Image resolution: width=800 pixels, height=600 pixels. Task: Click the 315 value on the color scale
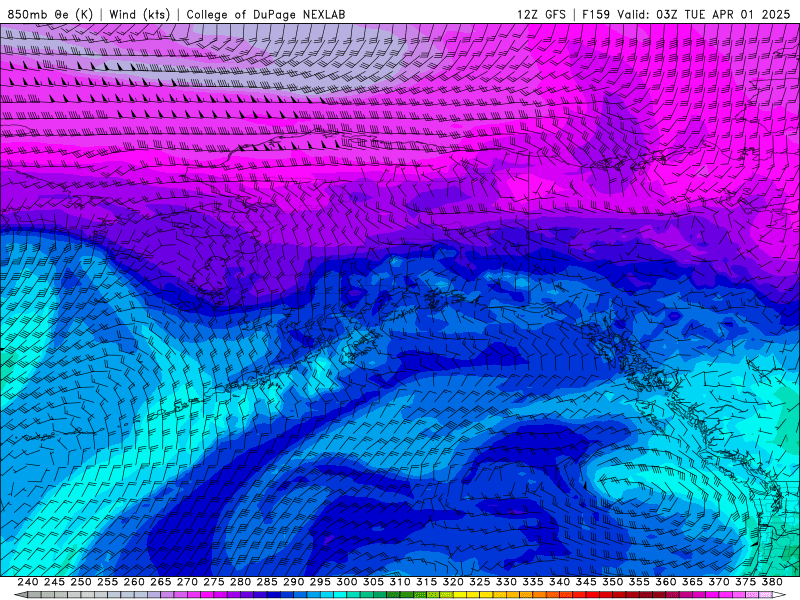[x=427, y=582]
